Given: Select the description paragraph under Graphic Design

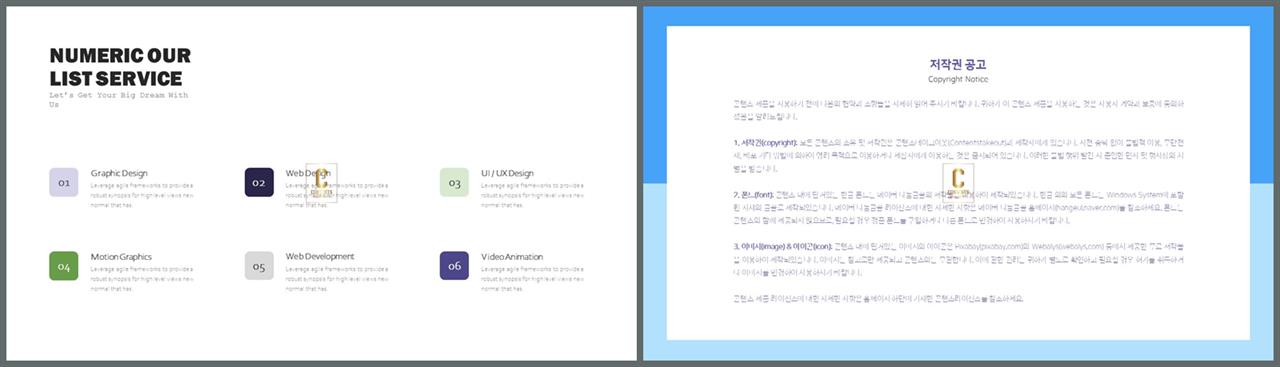Looking at the screenshot, I should coord(141,195).
